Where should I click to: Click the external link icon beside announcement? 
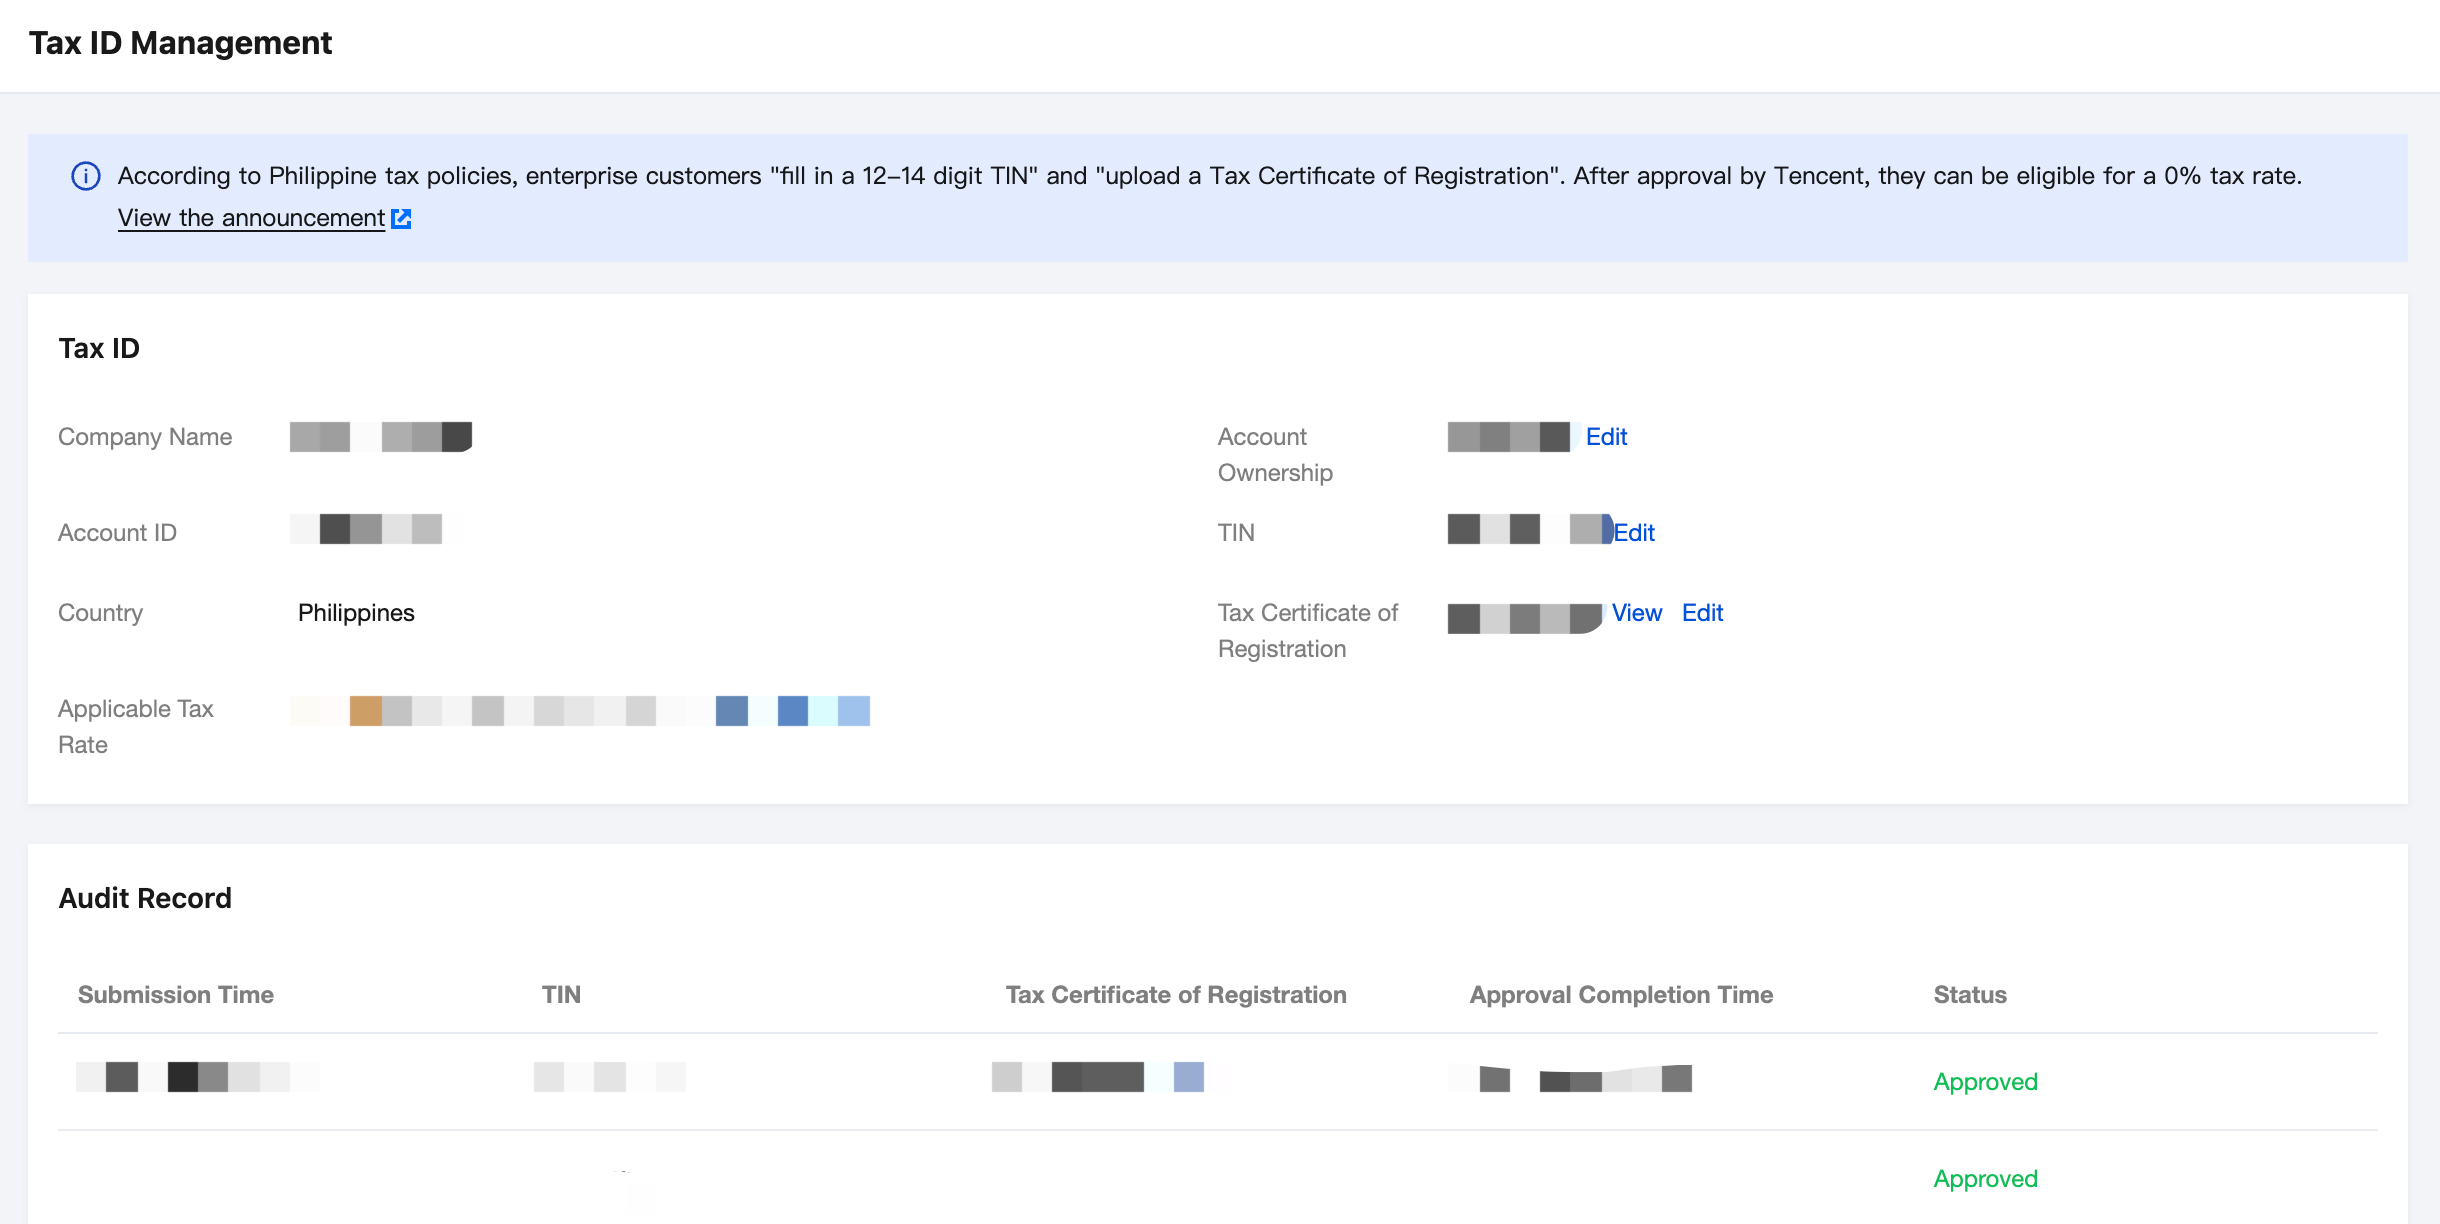tap(401, 218)
